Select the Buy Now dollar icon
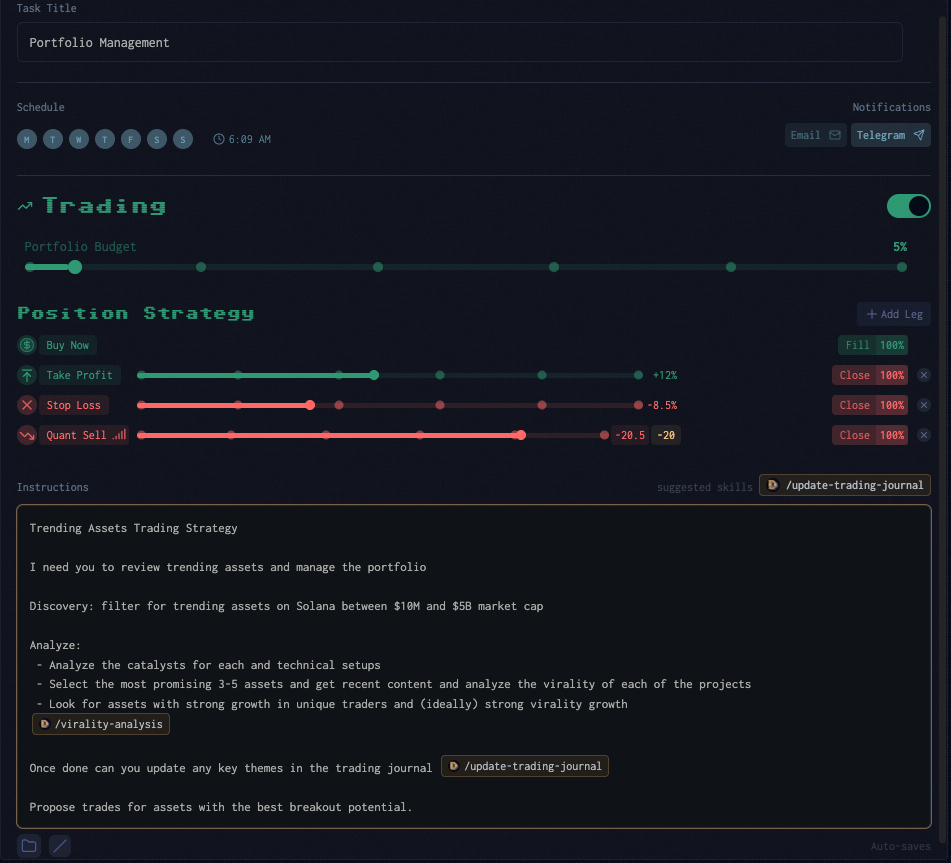The height and width of the screenshot is (863, 951). click(x=26, y=345)
